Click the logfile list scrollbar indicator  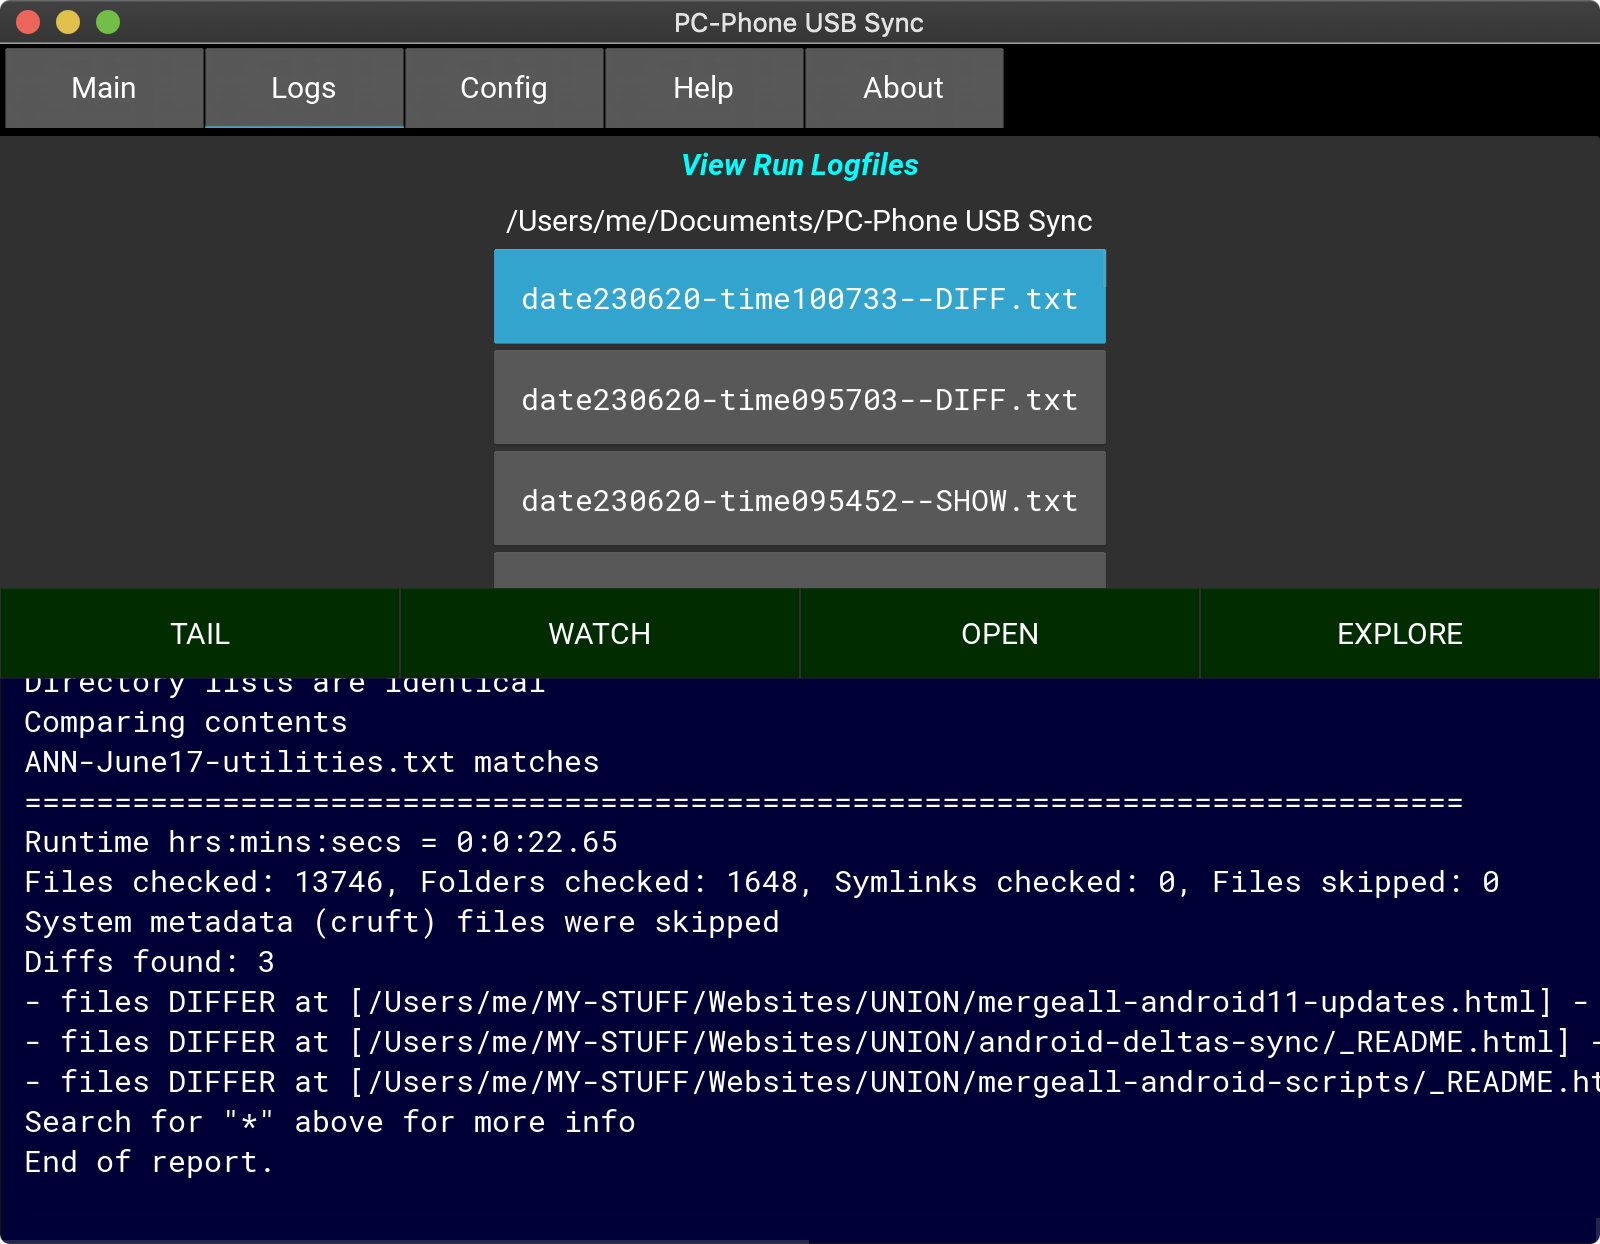[x=1104, y=268]
